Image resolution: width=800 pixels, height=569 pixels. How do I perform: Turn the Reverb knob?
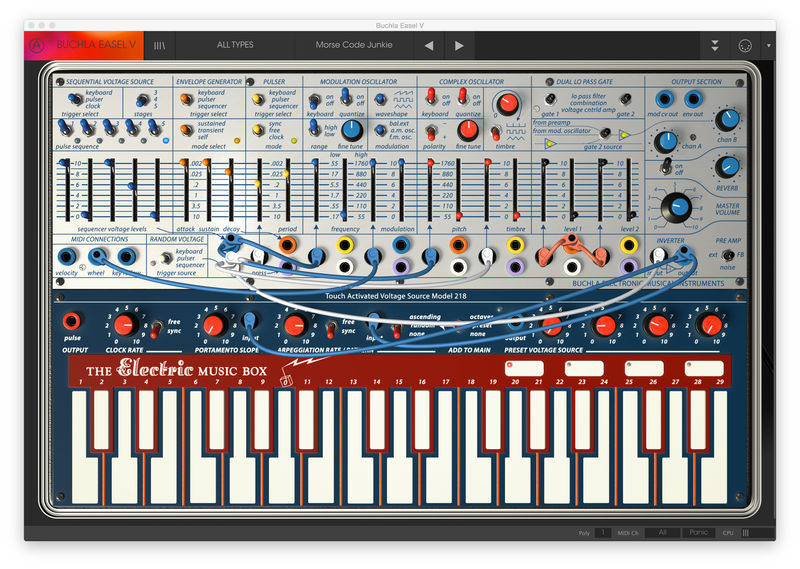[x=727, y=167]
